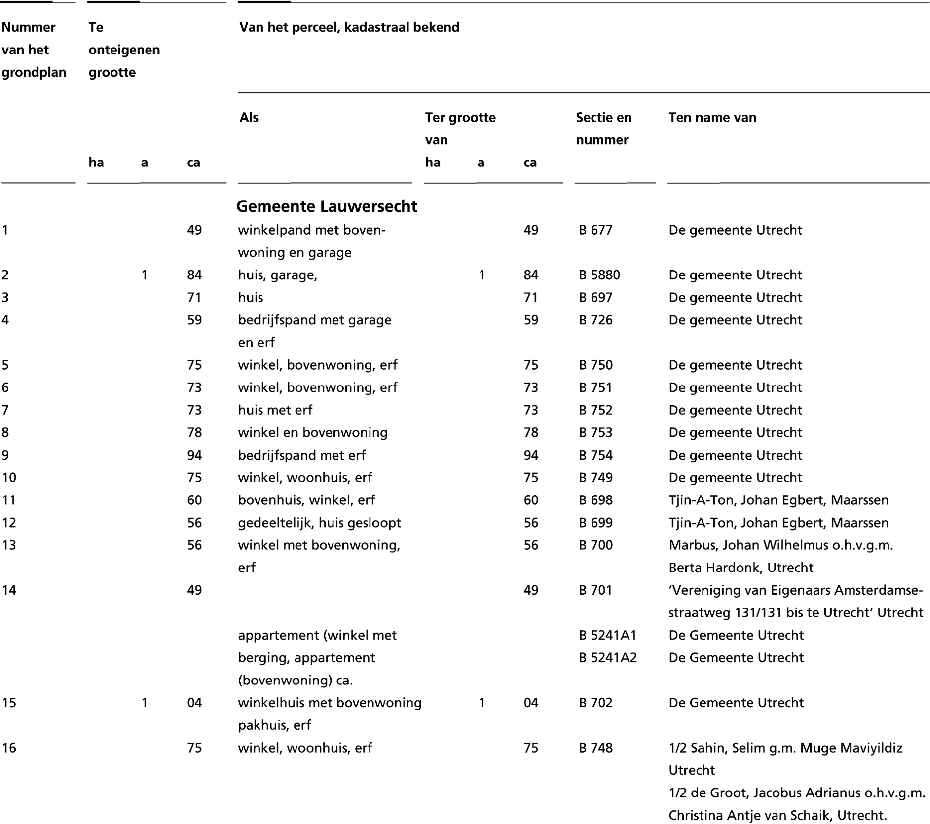Click 'woning en garage' description line
Image resolution: width=930 pixels, height=824 pixels.
[294, 253]
